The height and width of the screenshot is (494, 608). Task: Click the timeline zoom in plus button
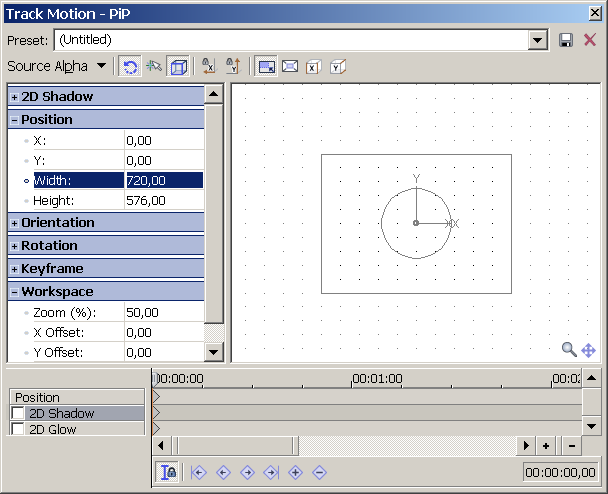[546, 445]
